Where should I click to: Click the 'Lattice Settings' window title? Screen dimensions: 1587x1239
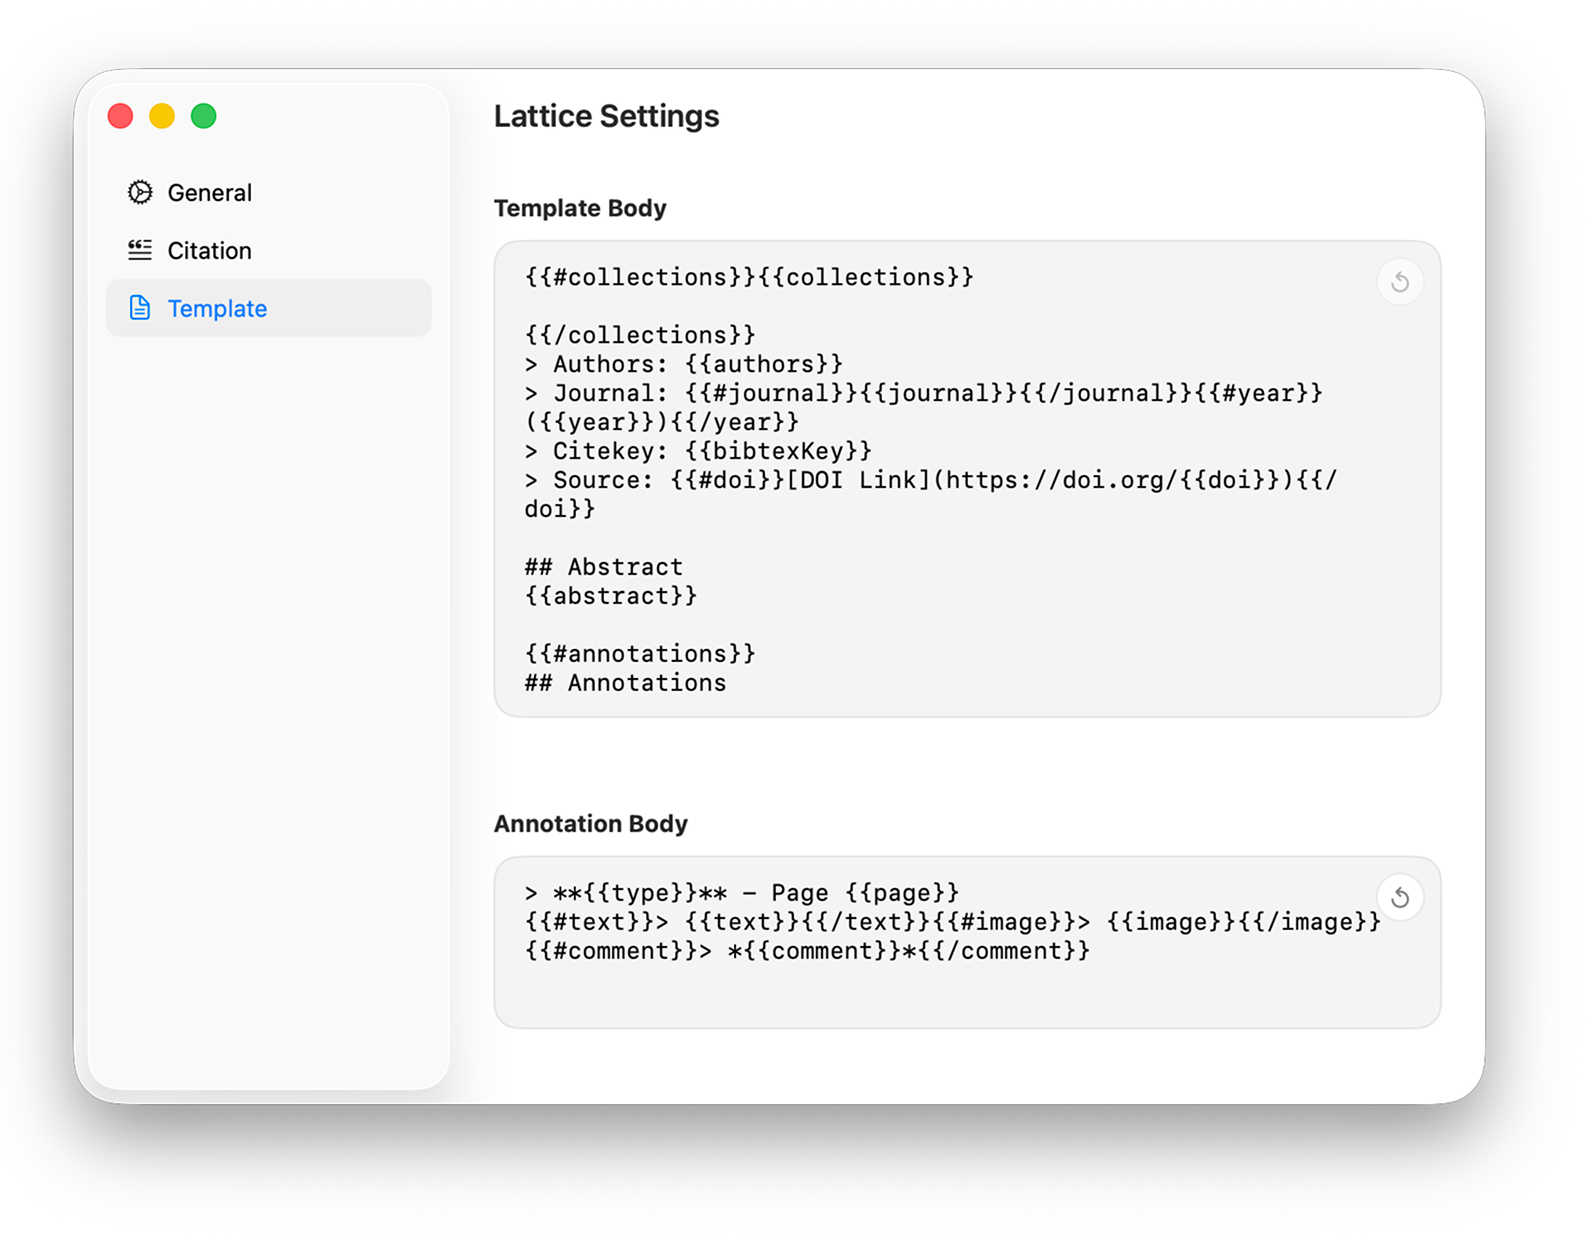[606, 116]
